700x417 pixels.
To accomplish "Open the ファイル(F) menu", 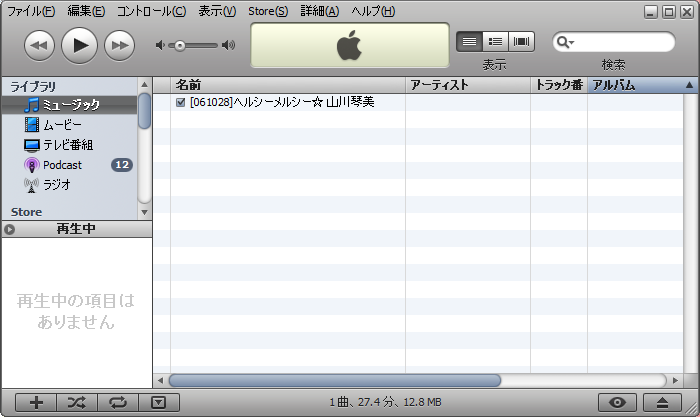I will coord(31,11).
